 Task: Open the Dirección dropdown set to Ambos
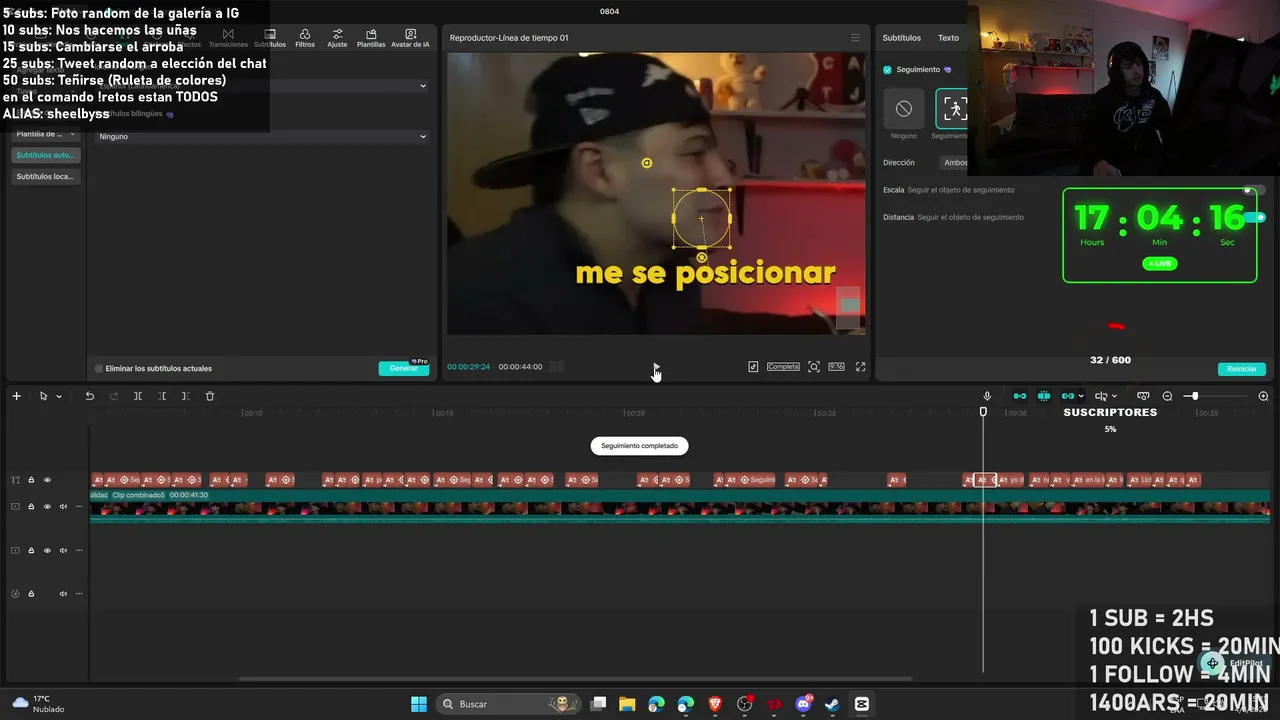click(955, 163)
